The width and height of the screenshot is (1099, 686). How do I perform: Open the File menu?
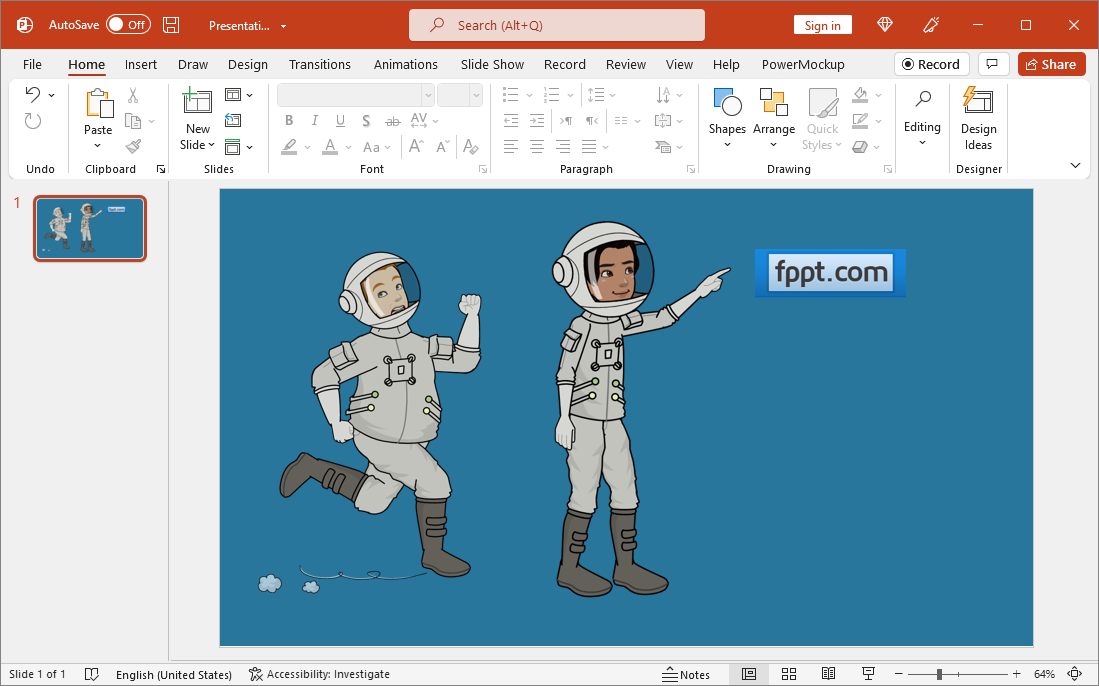coord(32,64)
